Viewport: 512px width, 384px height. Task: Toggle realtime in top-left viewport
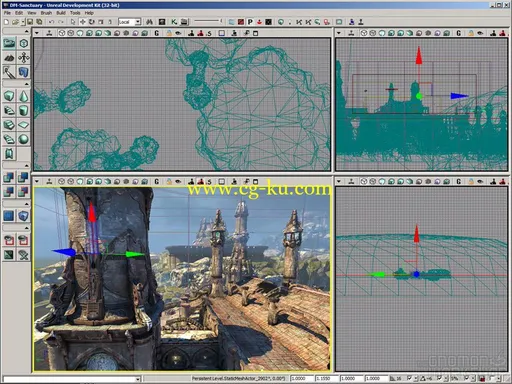click(x=49, y=33)
